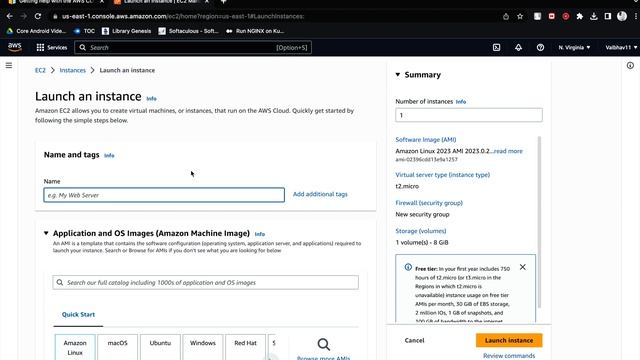Open Virtual server type (instance type) link

[442, 175]
